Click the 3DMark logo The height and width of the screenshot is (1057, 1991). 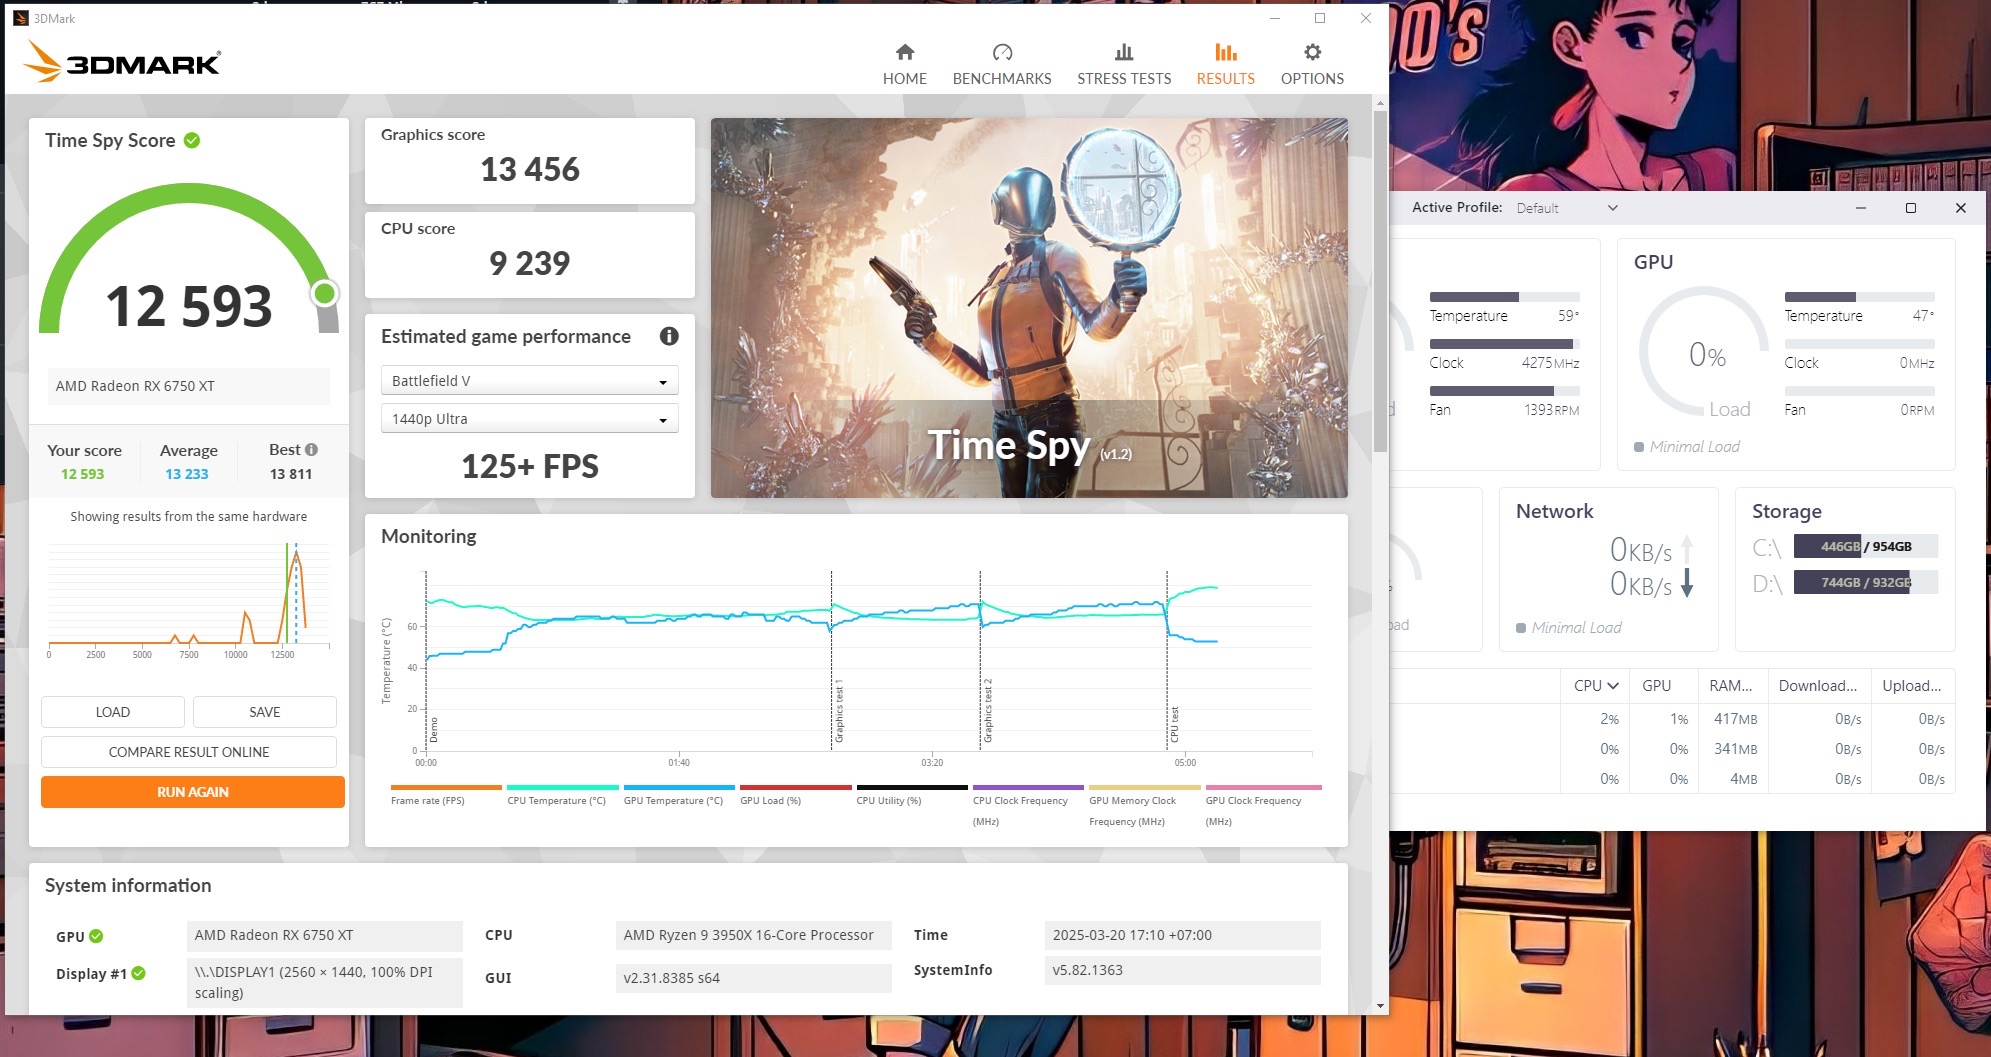coord(122,62)
